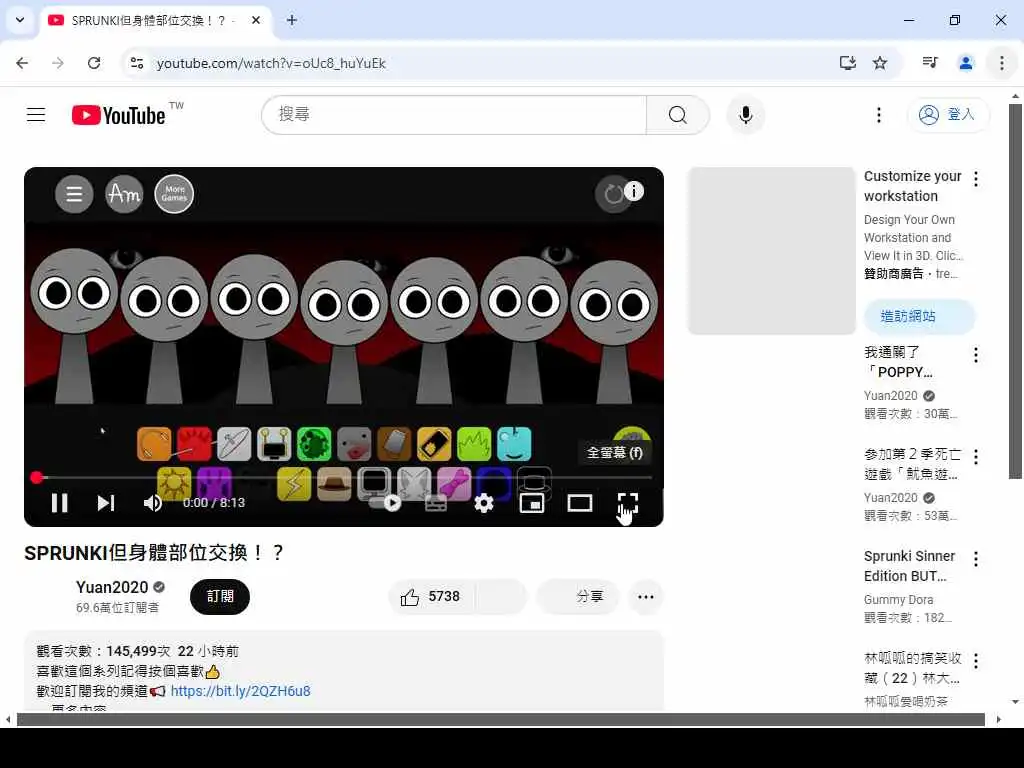This screenshot has height=768, width=1024.
Task: Open Chrome profile icon
Action: pyautogui.click(x=966, y=63)
